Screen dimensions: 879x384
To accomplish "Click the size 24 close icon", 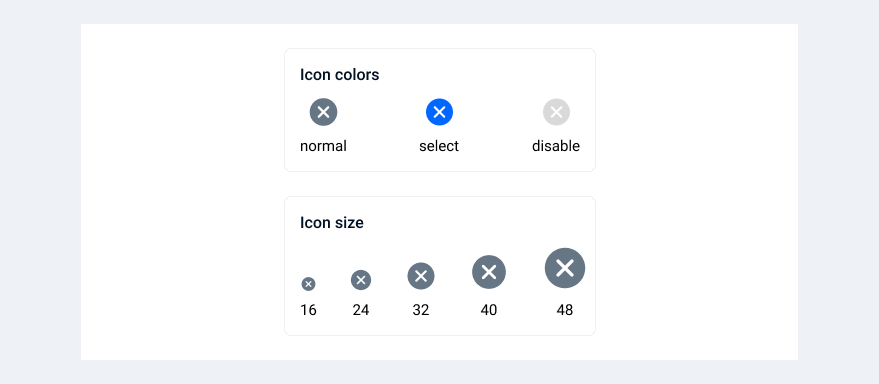I will [361, 280].
